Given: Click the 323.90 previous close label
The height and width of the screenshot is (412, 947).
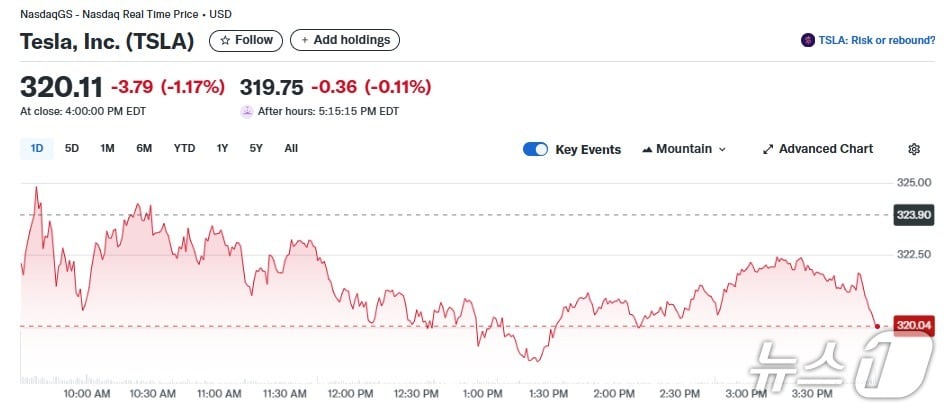Looking at the screenshot, I should 913,215.
